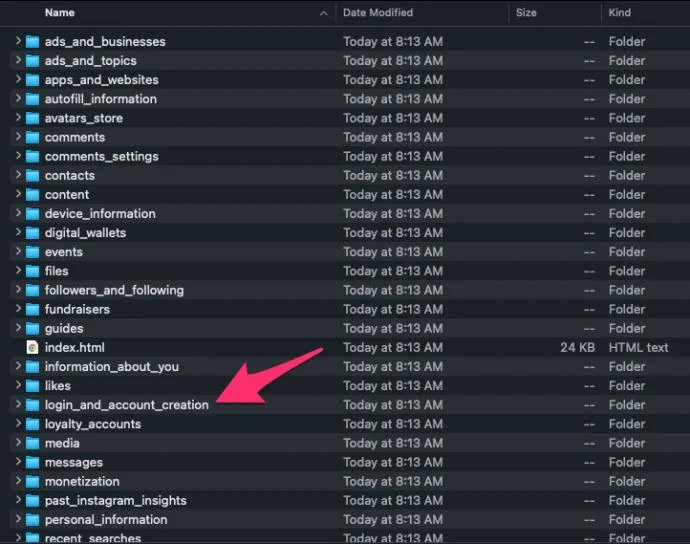690x544 pixels.
Task: Click the monetization folder icon
Action: pos(33,482)
